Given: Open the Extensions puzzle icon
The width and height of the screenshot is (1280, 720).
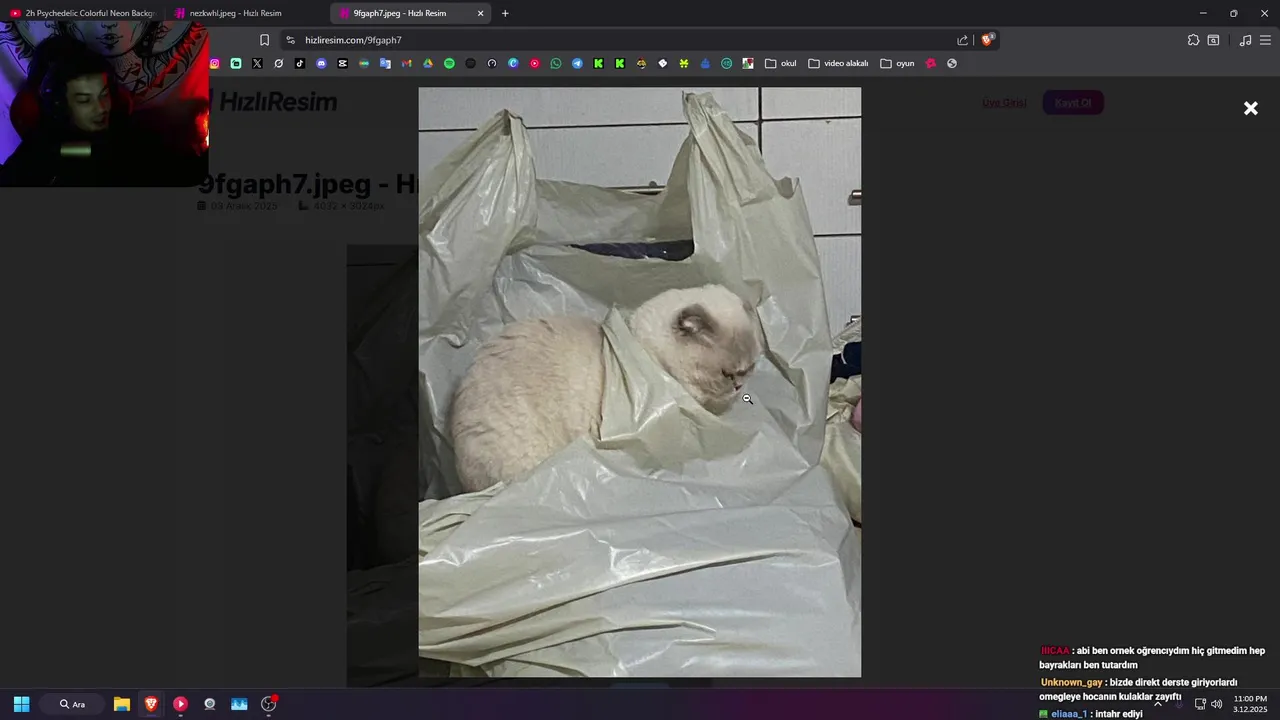Looking at the screenshot, I should pyautogui.click(x=1193, y=40).
